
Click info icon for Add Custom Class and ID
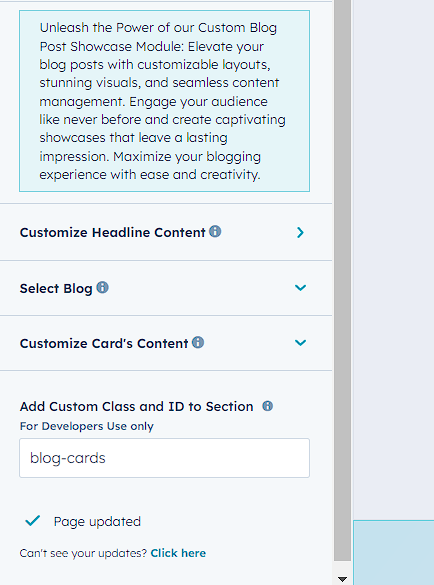coord(267,406)
